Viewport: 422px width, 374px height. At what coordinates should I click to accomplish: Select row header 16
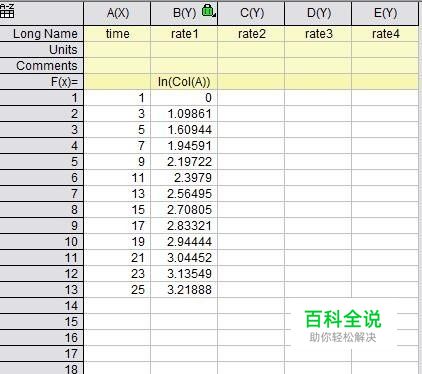(x=41, y=338)
